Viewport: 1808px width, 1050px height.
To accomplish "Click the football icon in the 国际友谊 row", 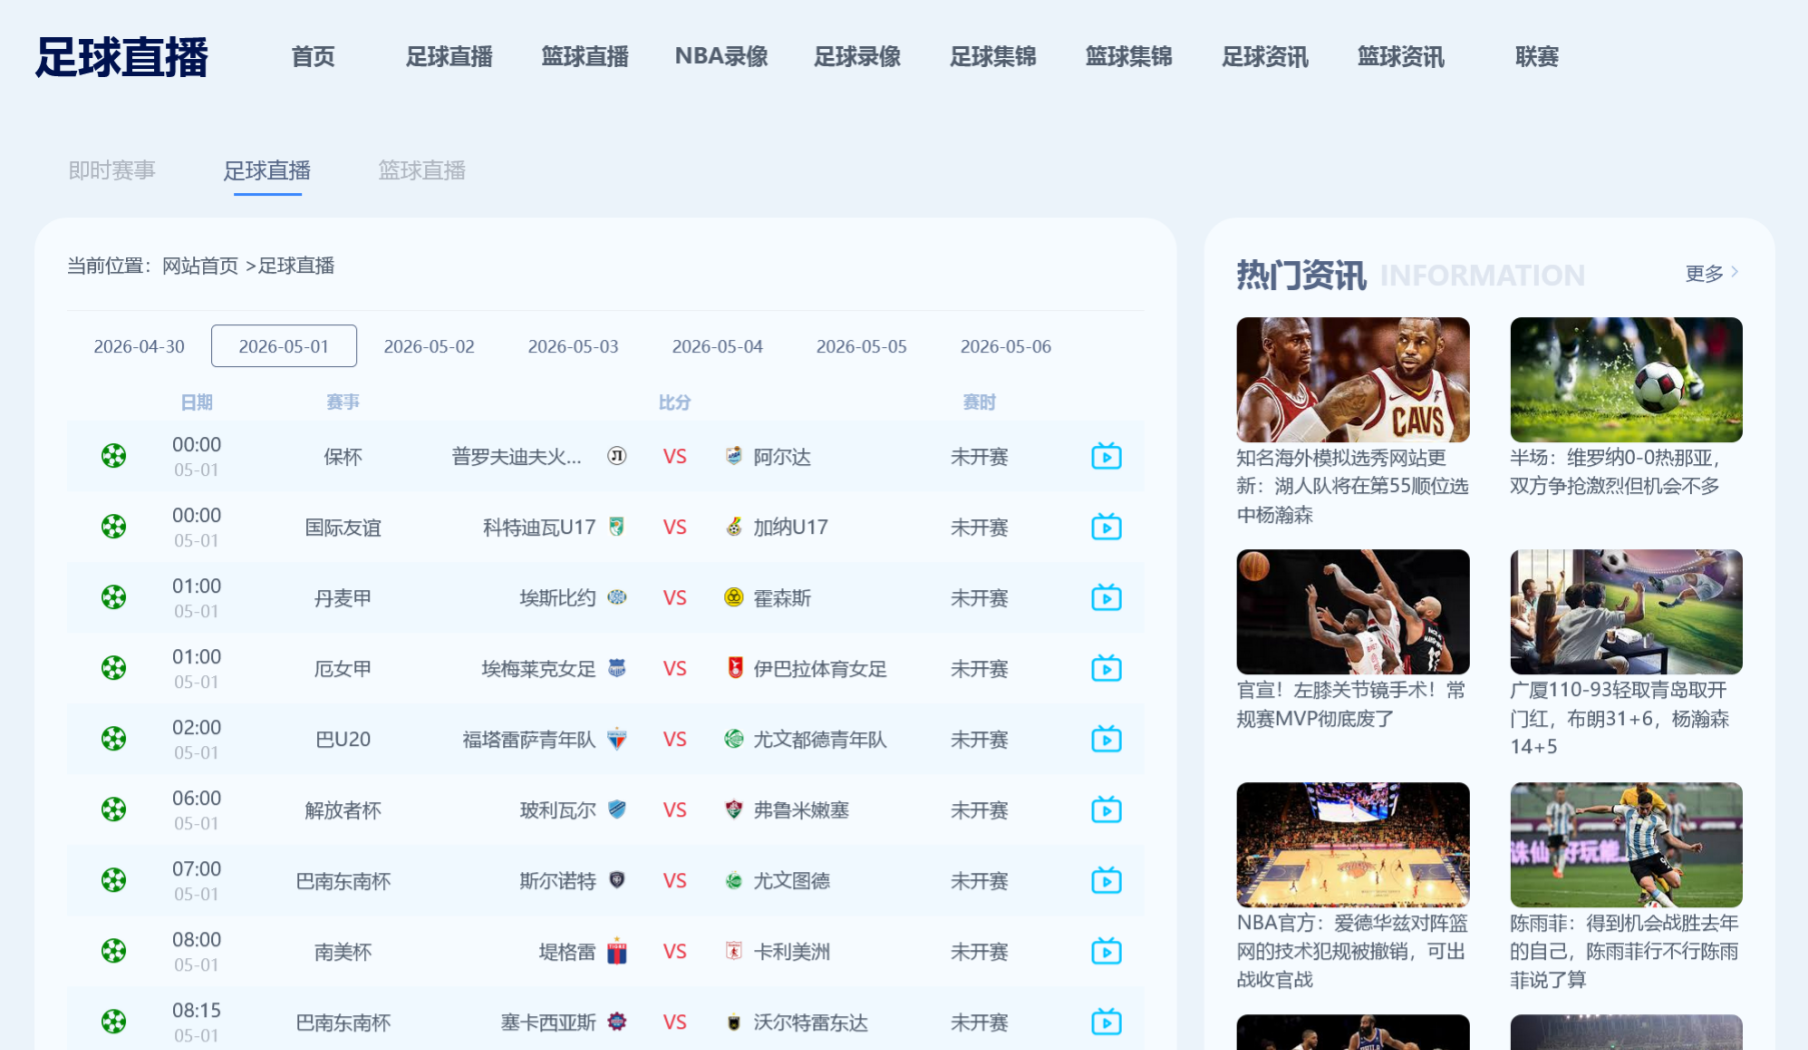I will (114, 527).
